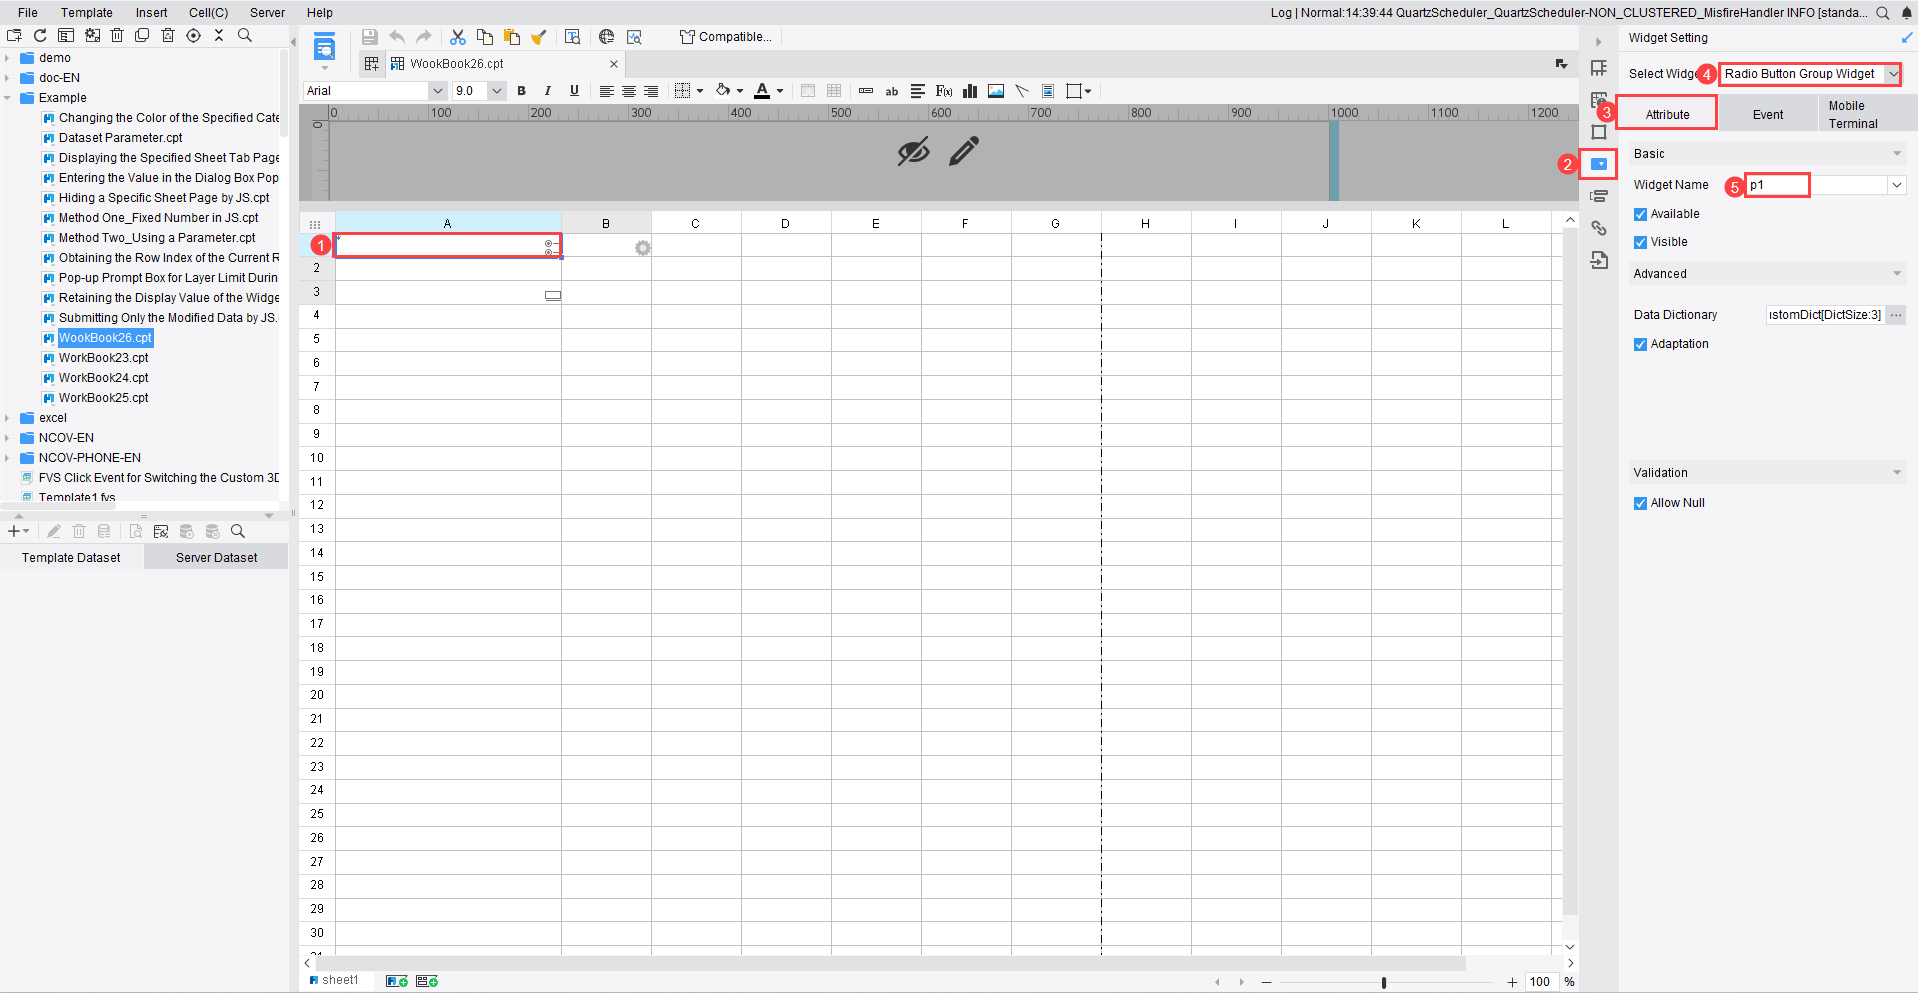
Task: Open the File menu
Action: 28,13
